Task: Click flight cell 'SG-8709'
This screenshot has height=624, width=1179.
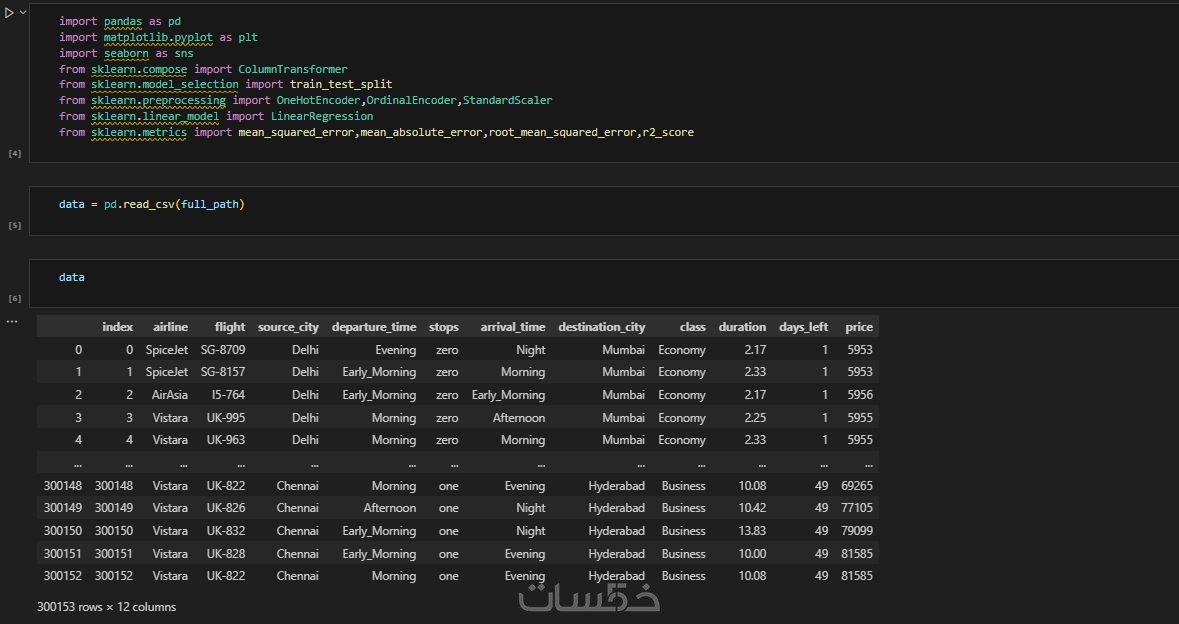Action: point(223,350)
